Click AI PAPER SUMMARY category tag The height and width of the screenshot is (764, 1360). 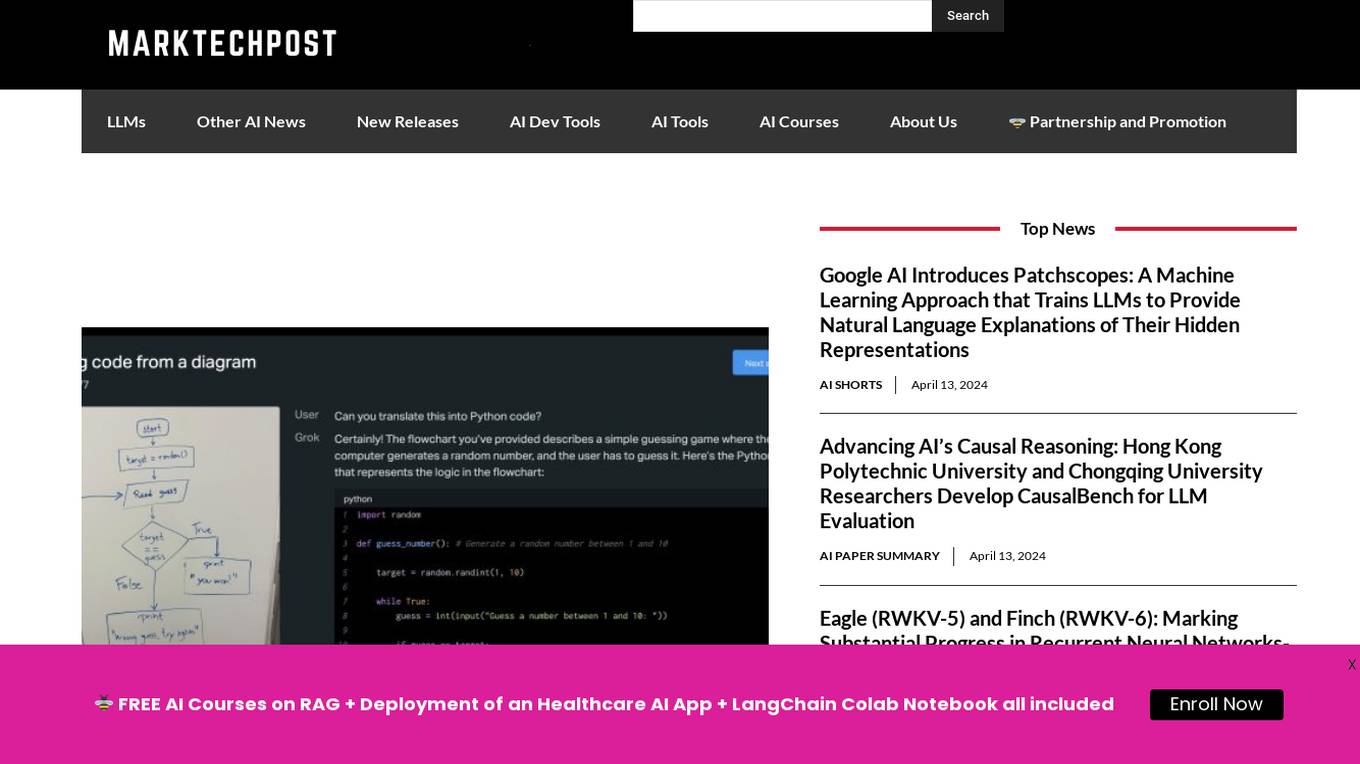(x=880, y=556)
